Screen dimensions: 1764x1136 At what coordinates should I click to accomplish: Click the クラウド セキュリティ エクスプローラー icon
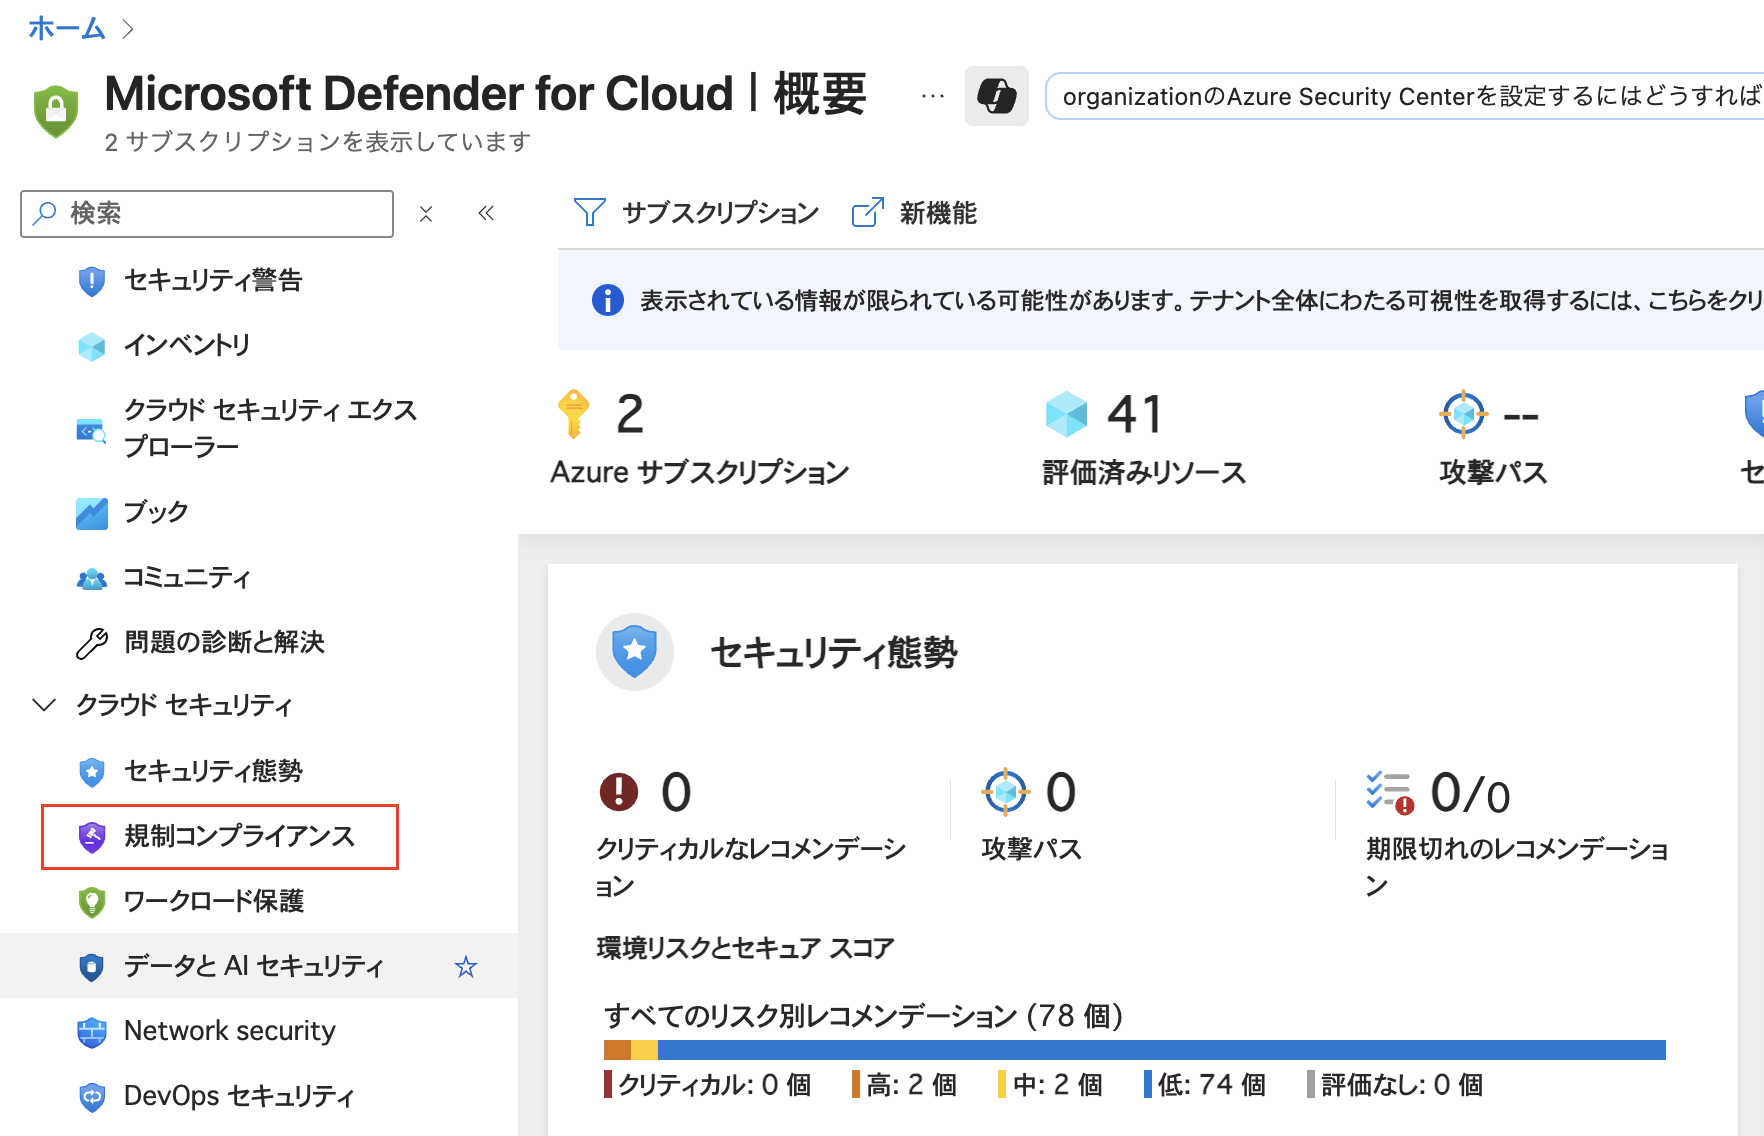coord(92,430)
